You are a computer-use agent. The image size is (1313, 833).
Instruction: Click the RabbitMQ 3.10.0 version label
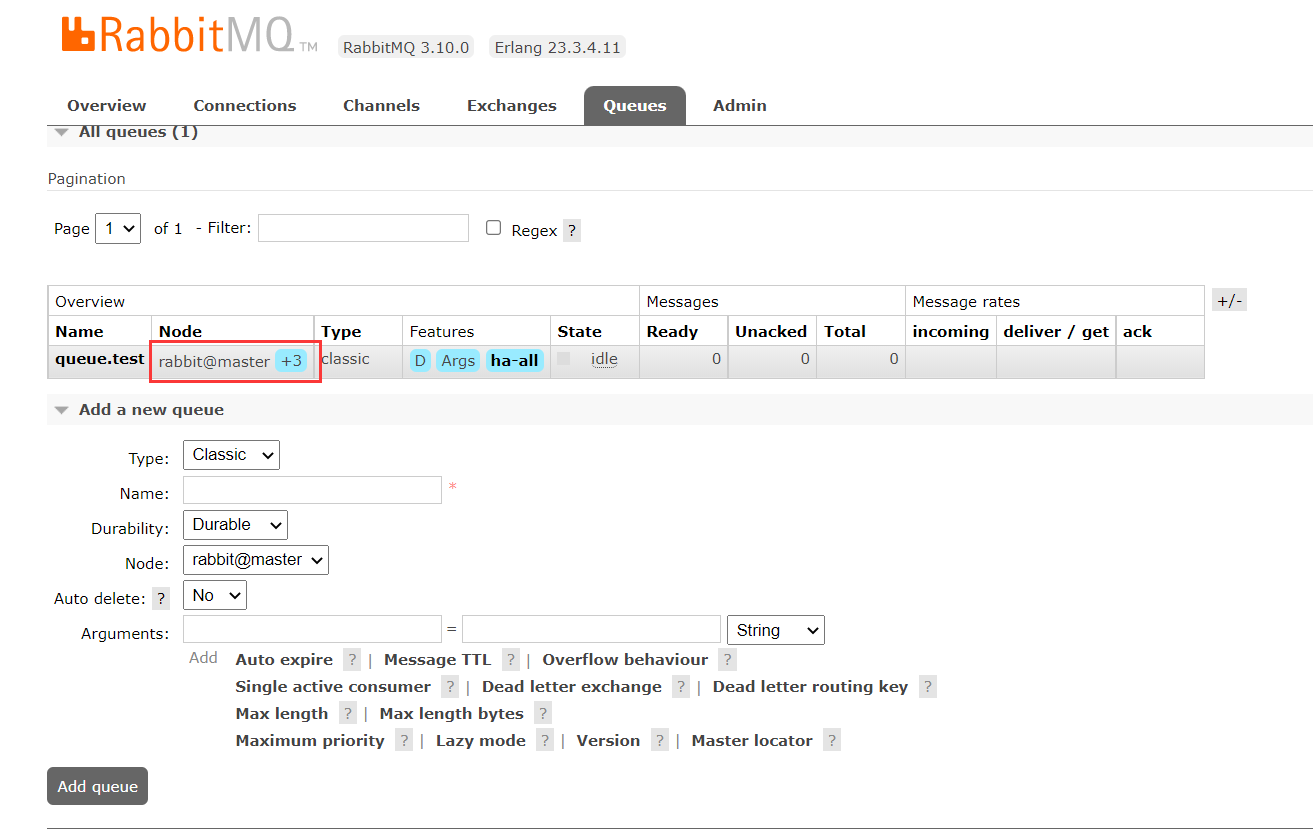pos(406,48)
